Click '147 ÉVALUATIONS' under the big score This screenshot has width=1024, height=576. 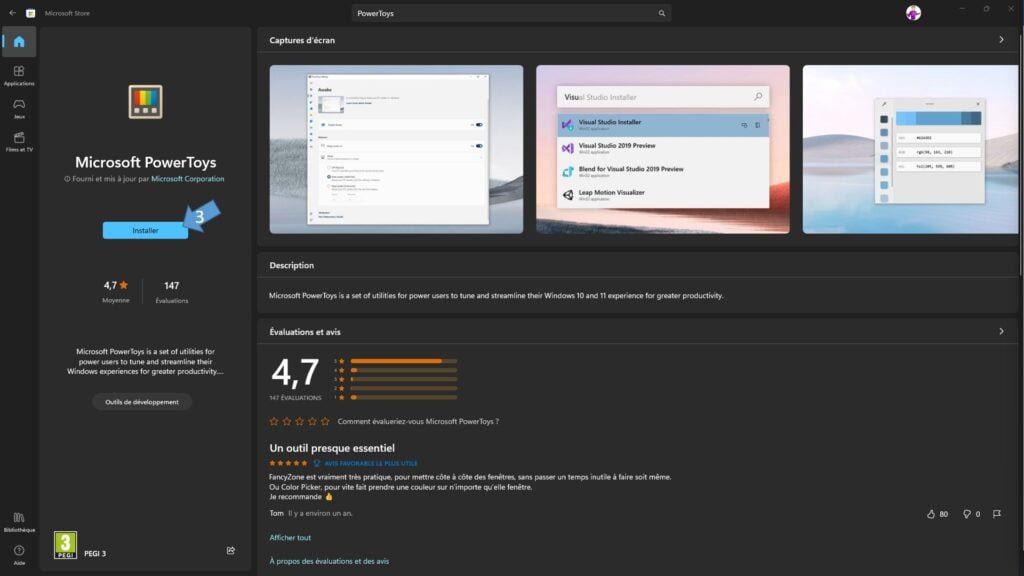pyautogui.click(x=295, y=398)
